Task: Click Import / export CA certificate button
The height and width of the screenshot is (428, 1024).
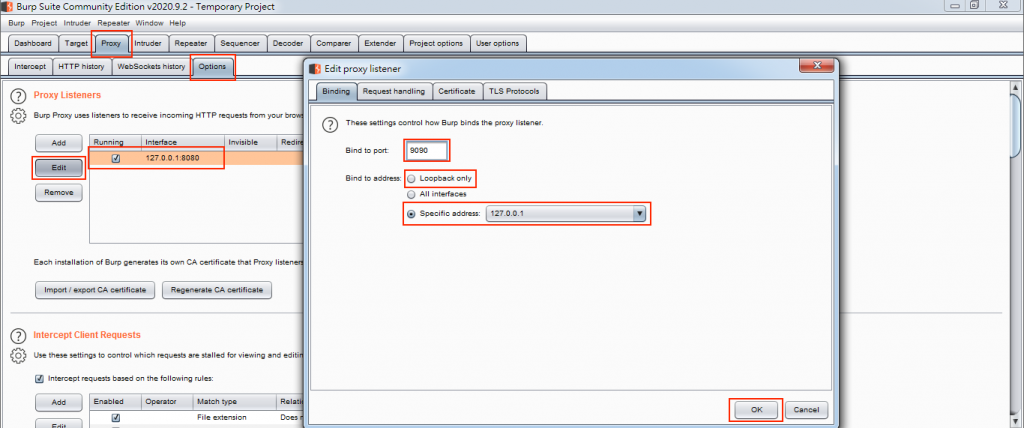Action: 95,290
